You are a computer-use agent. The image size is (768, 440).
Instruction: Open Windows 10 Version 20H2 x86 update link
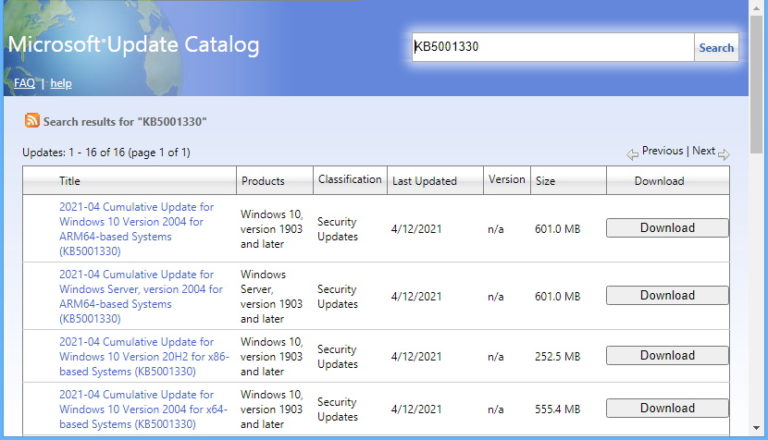click(144, 357)
